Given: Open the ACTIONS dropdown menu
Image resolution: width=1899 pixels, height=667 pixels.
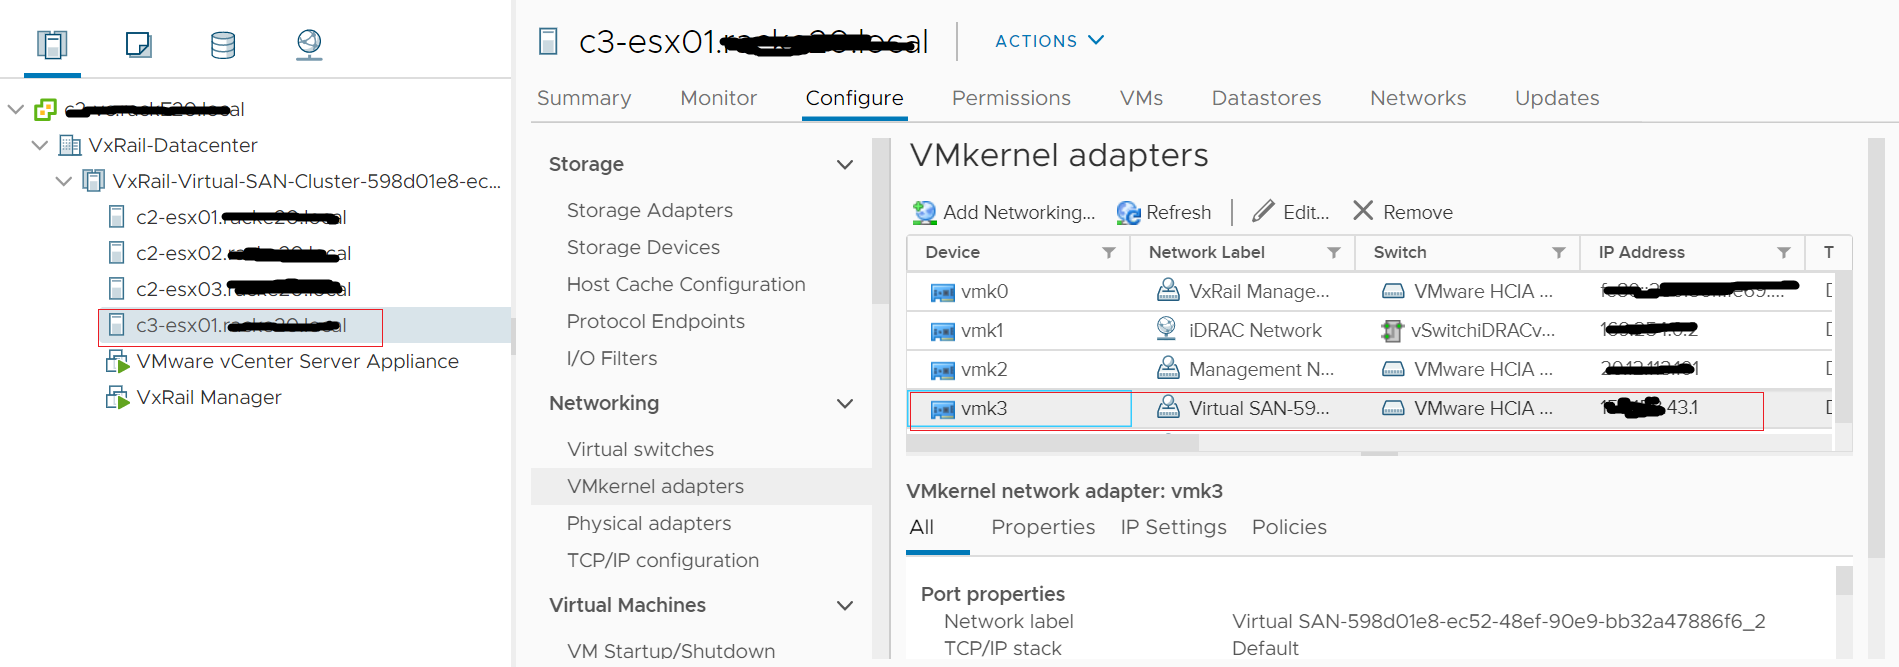Looking at the screenshot, I should [x=1049, y=41].
